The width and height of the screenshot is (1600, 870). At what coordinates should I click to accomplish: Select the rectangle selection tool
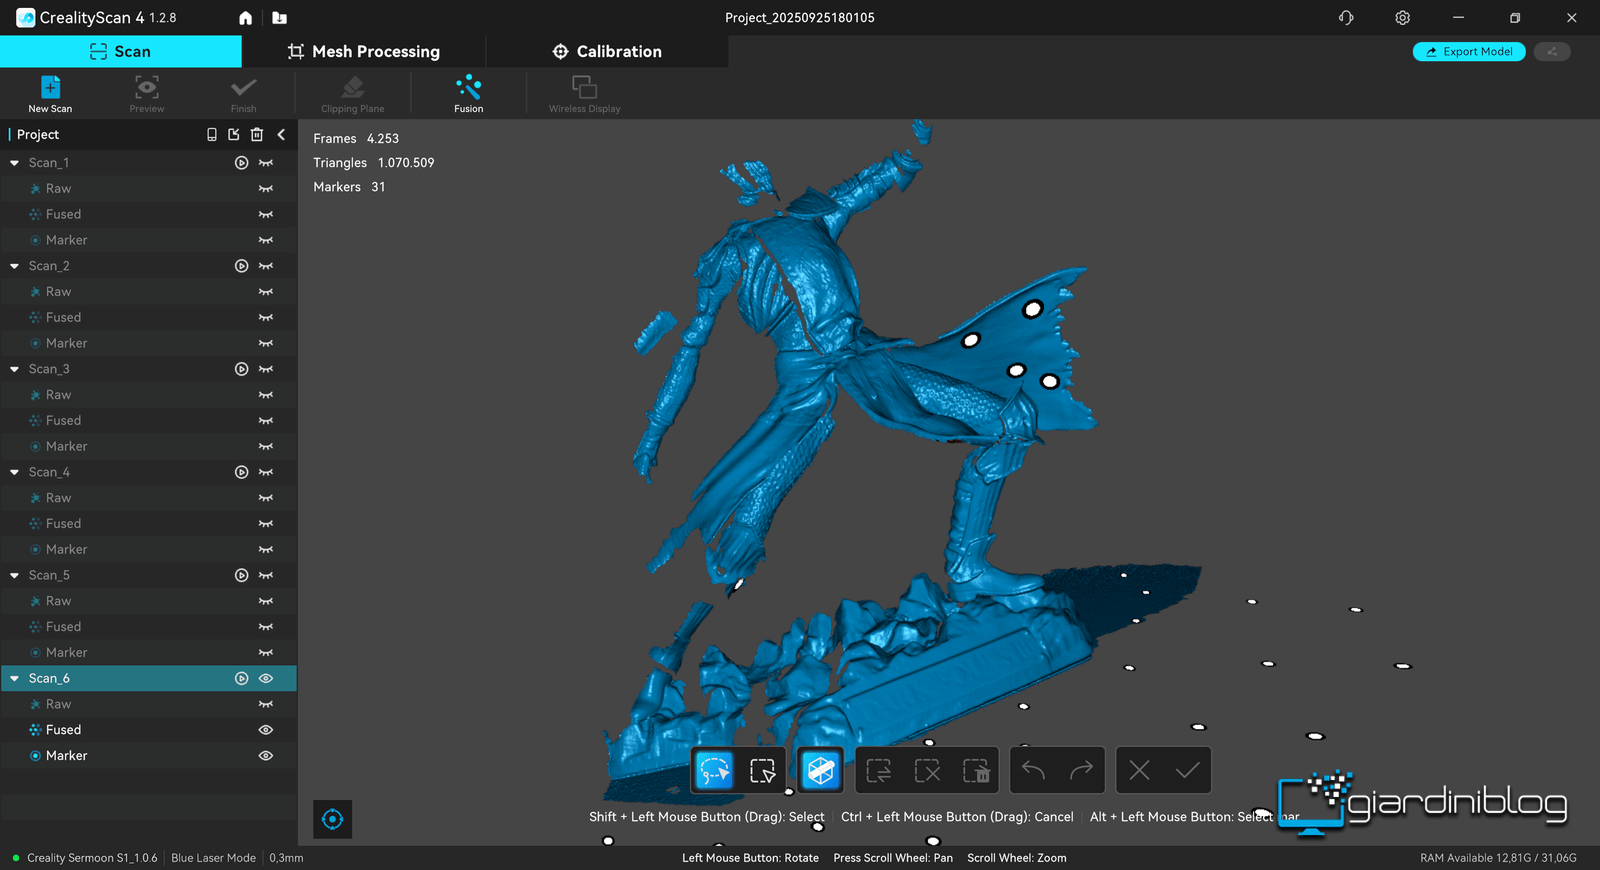pos(763,771)
